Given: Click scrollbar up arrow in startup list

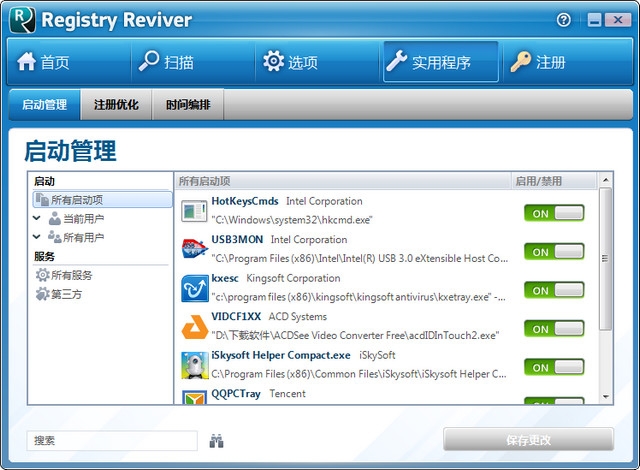Looking at the screenshot, I should point(606,180).
